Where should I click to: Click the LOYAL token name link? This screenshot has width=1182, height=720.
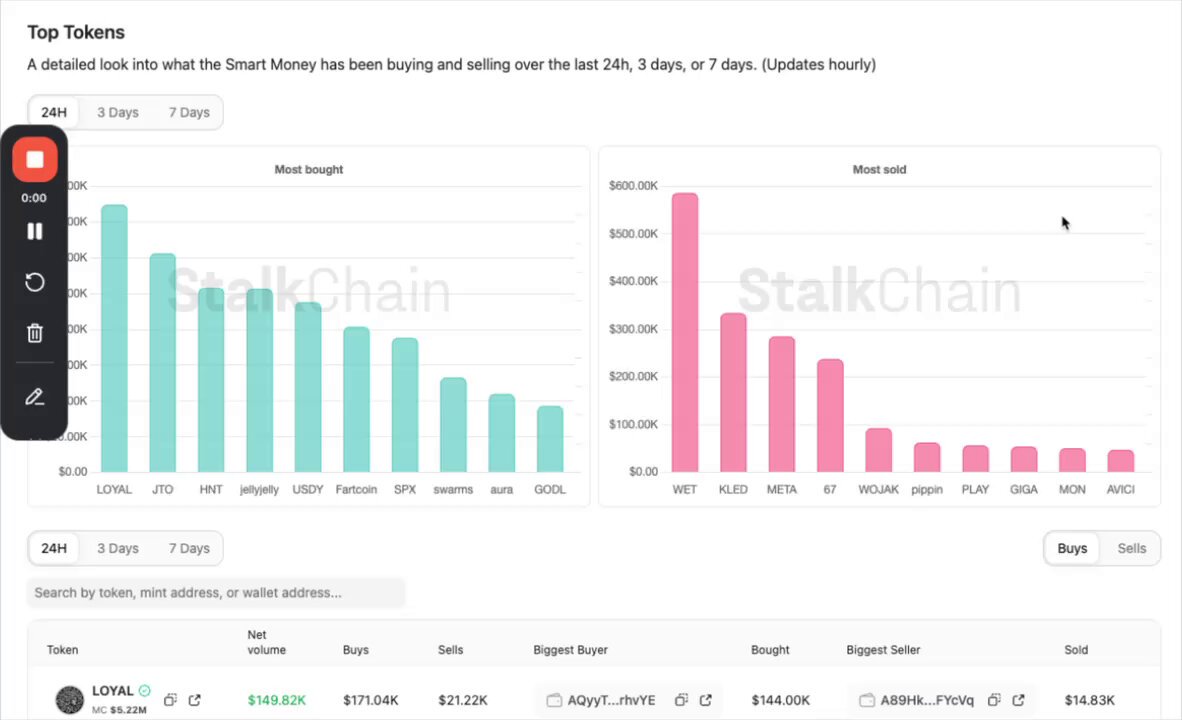coord(112,691)
